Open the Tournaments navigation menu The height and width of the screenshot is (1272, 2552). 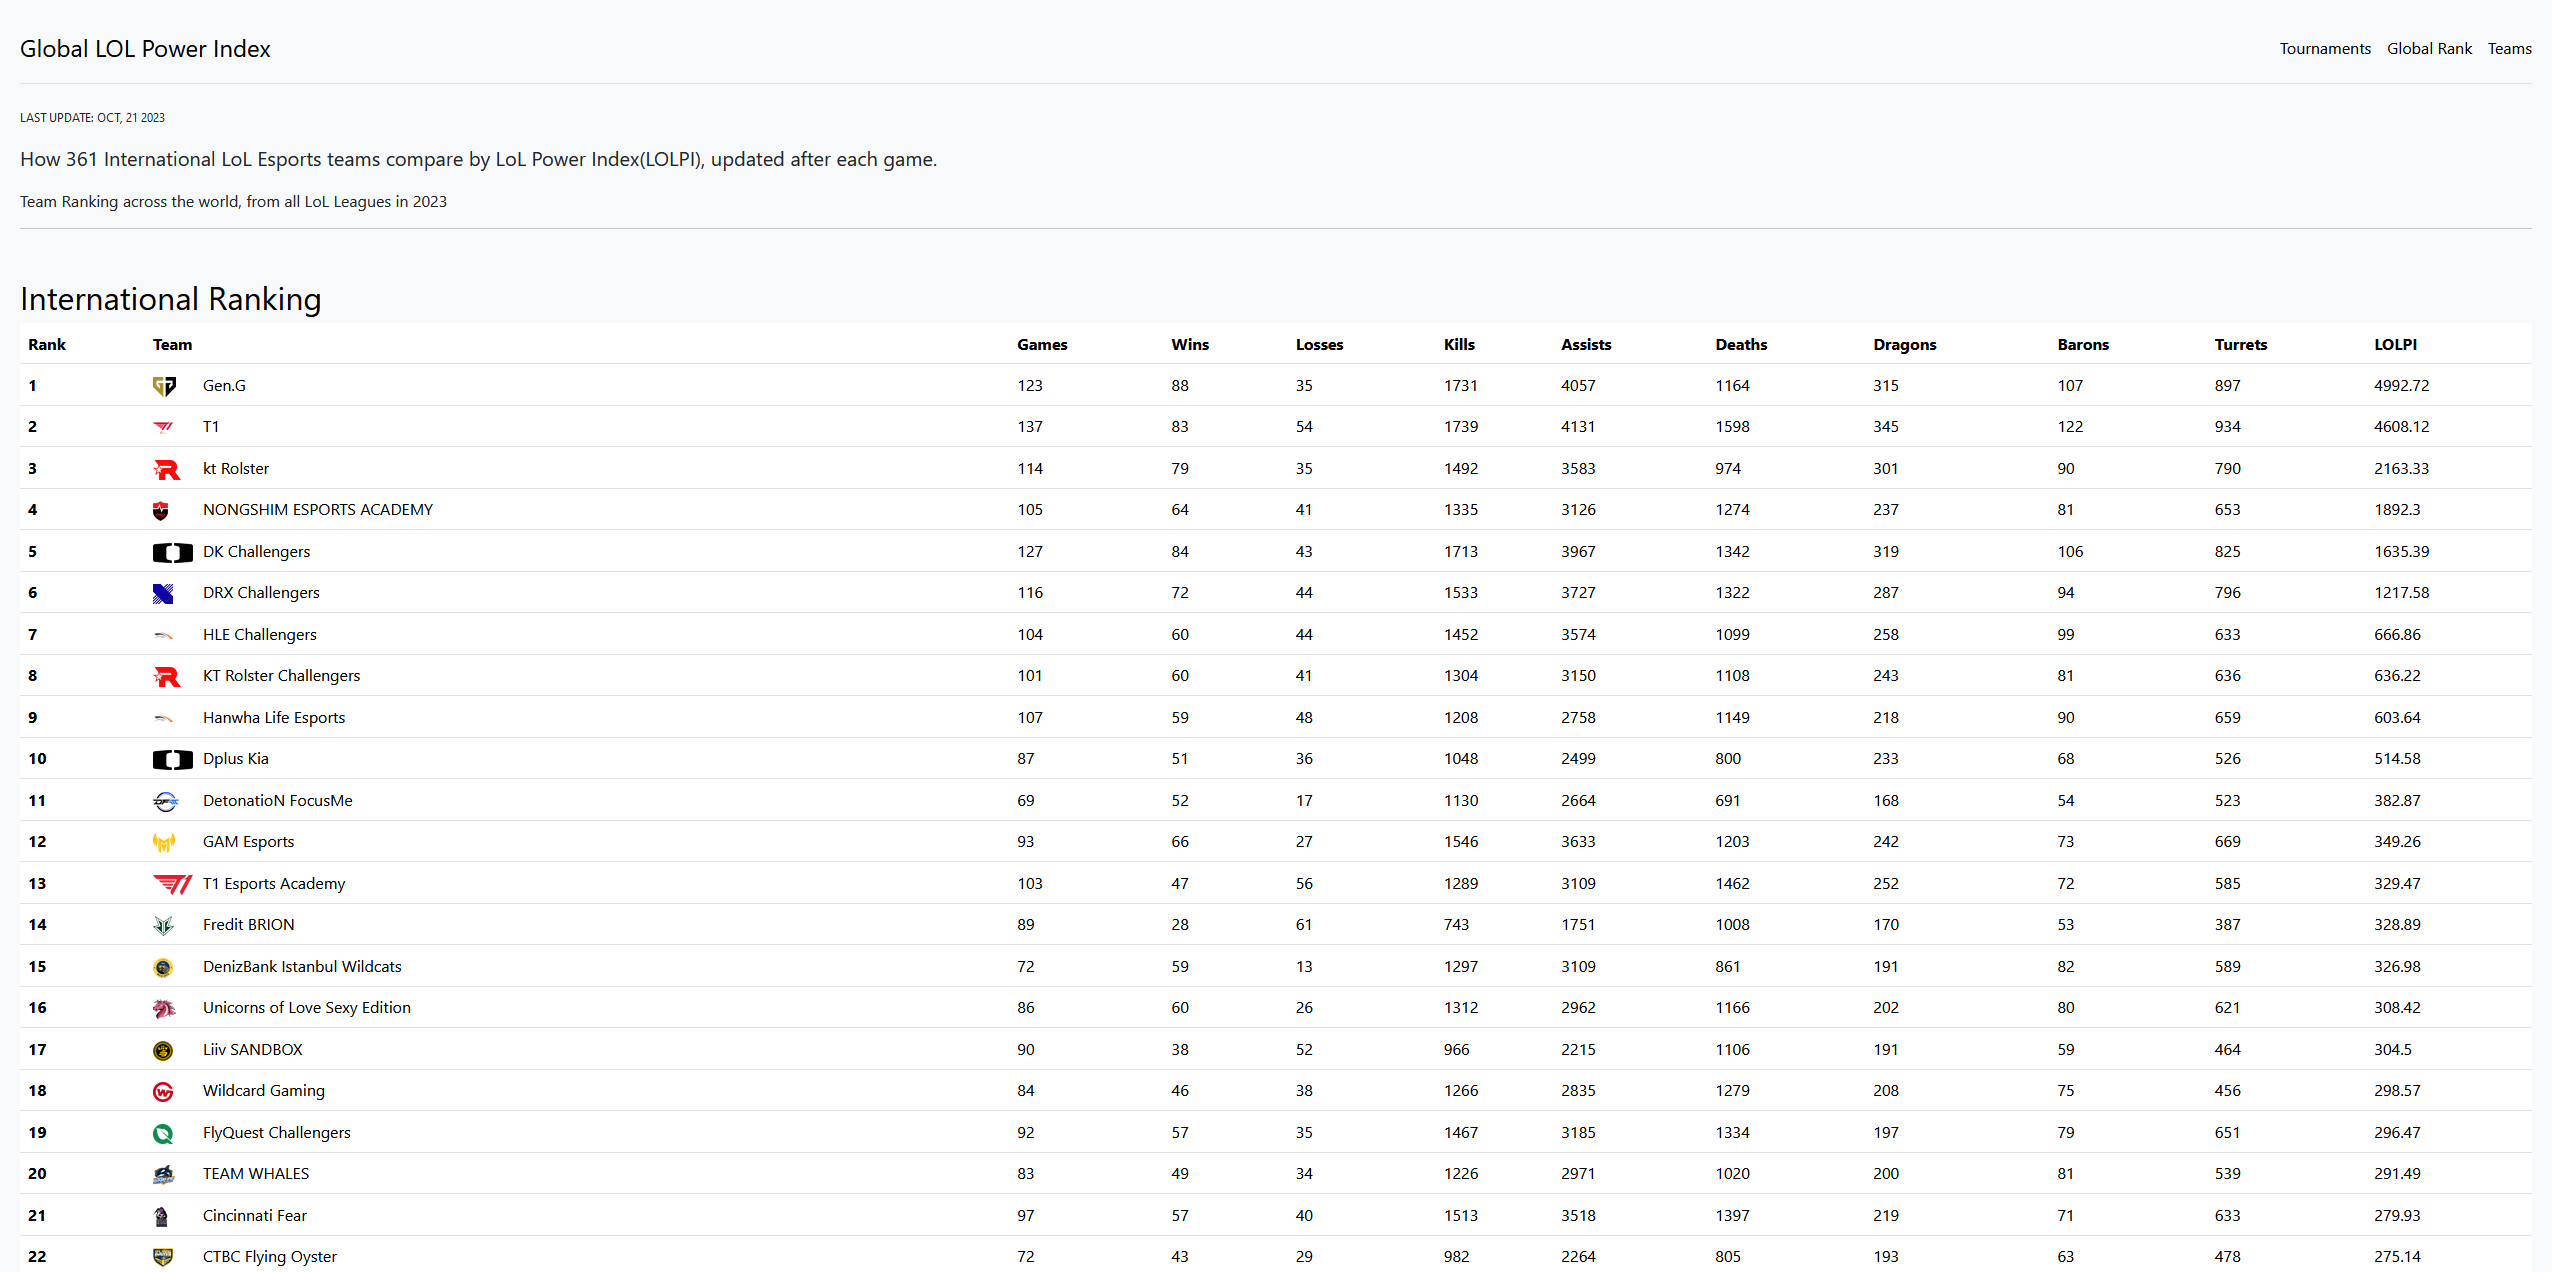(2324, 49)
